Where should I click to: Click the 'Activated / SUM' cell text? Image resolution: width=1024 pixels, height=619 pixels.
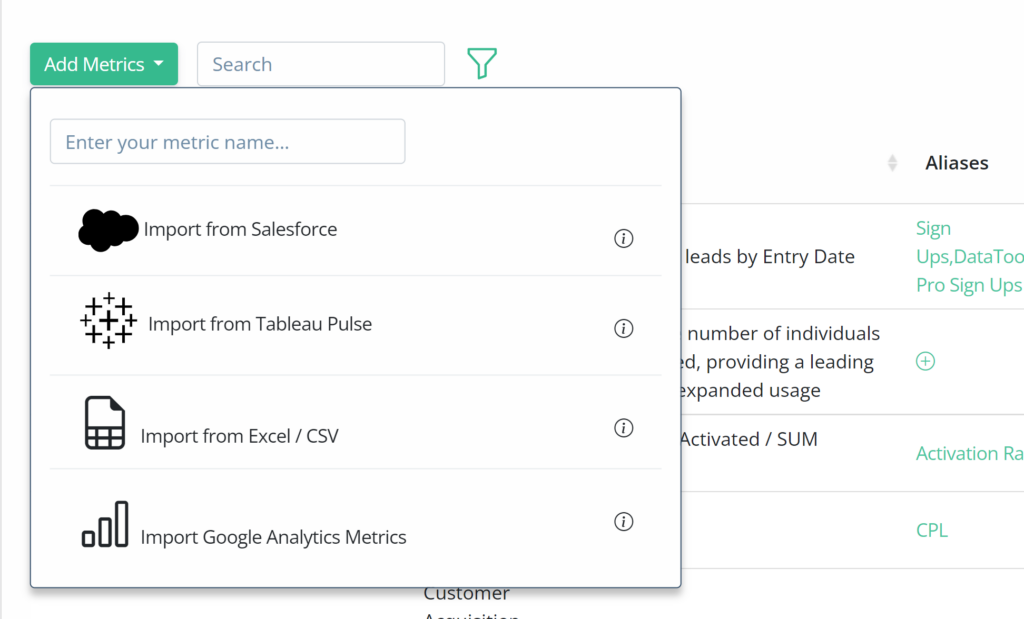748,439
